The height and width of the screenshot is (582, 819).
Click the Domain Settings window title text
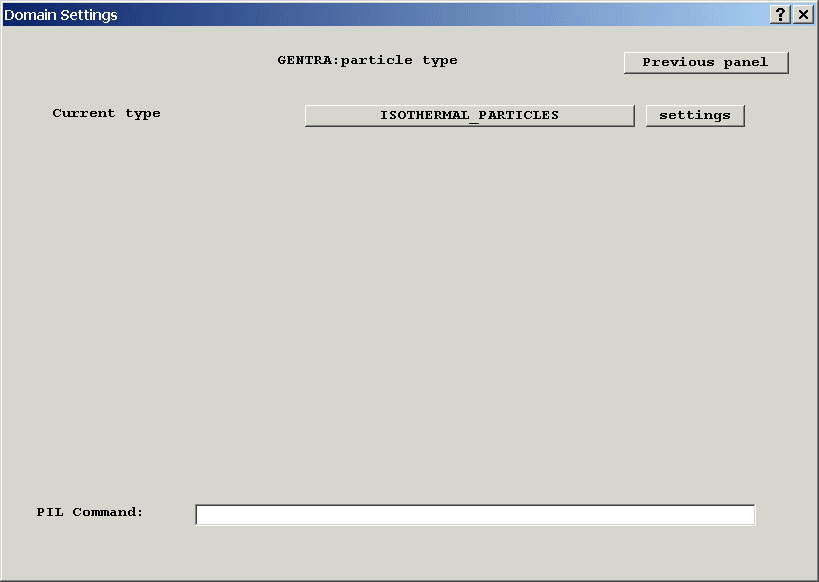click(61, 15)
